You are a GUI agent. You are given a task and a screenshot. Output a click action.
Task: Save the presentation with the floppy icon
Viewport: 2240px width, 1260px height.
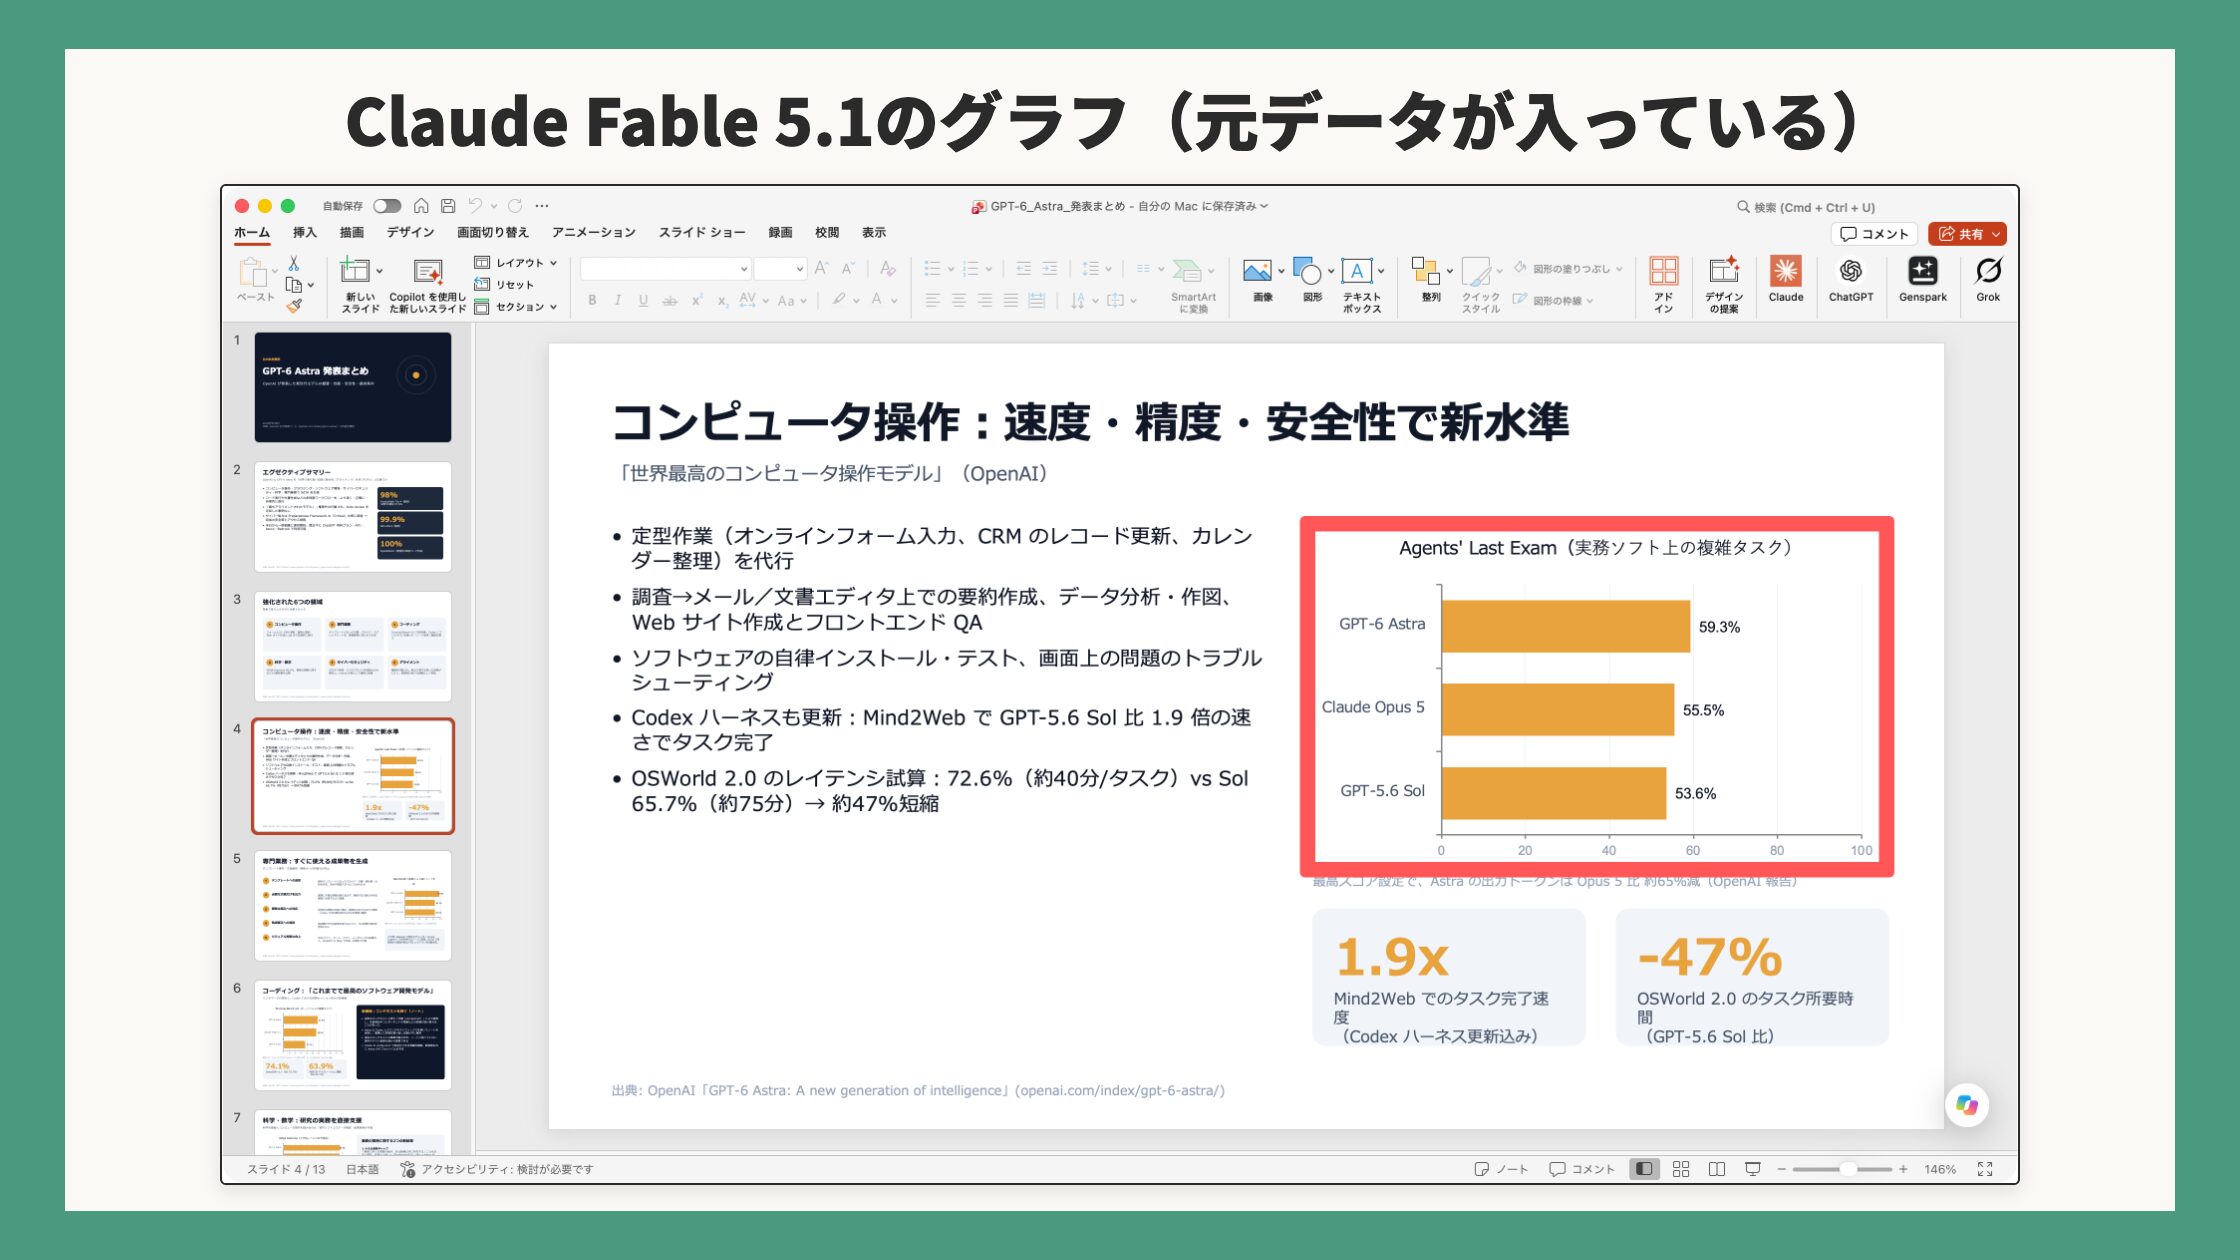click(448, 206)
